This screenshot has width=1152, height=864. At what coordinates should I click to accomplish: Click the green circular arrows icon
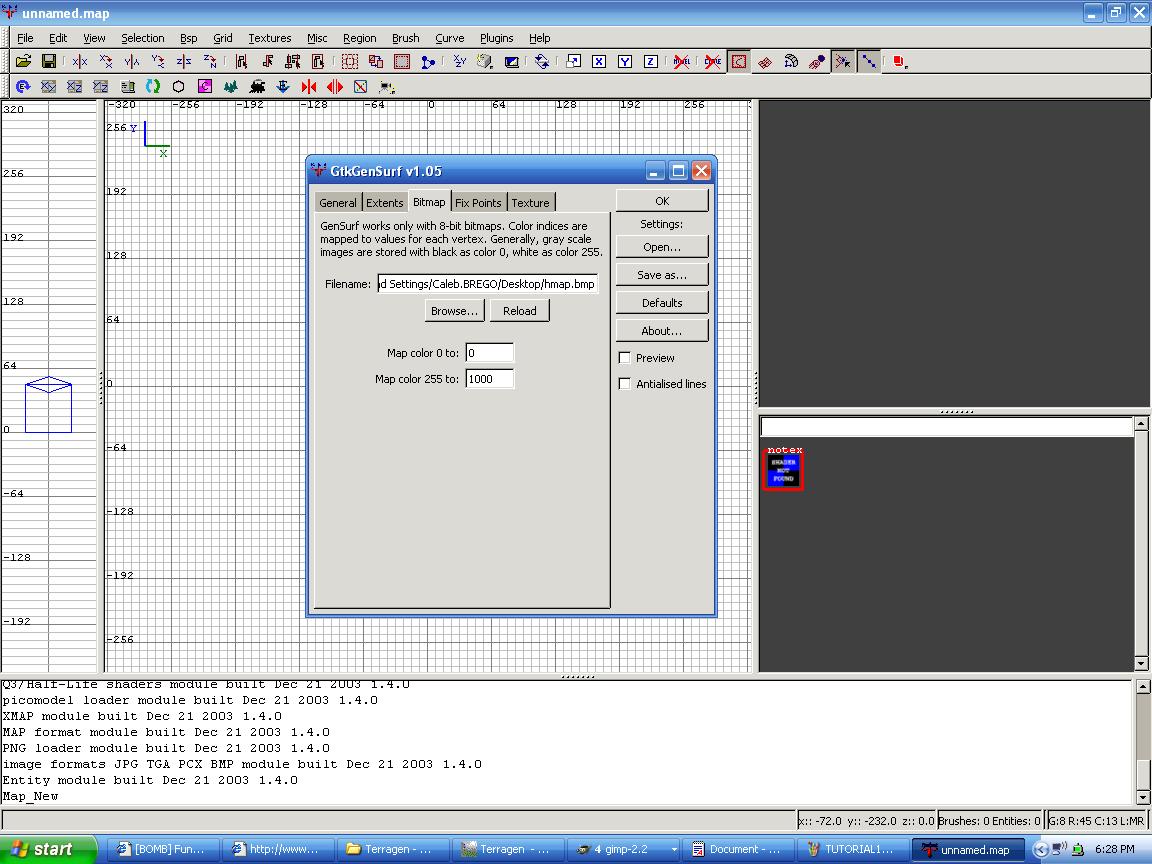pyautogui.click(x=153, y=87)
